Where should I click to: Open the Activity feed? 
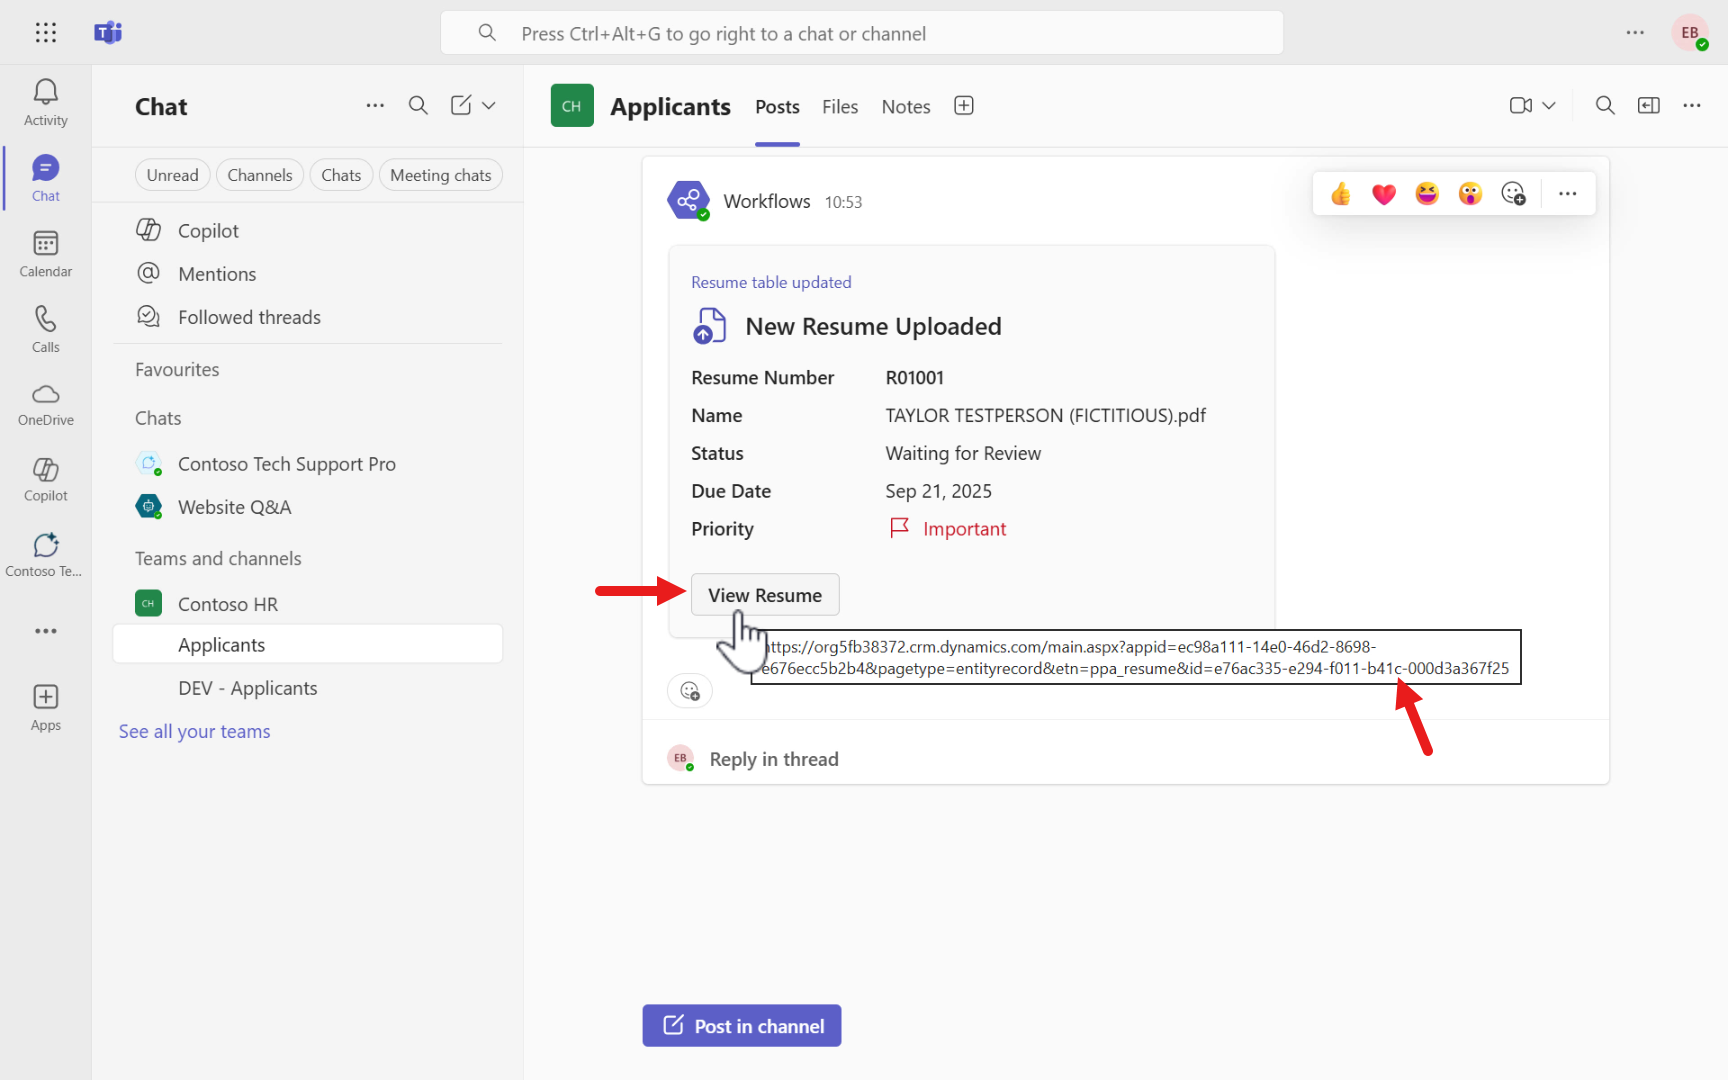click(x=45, y=100)
